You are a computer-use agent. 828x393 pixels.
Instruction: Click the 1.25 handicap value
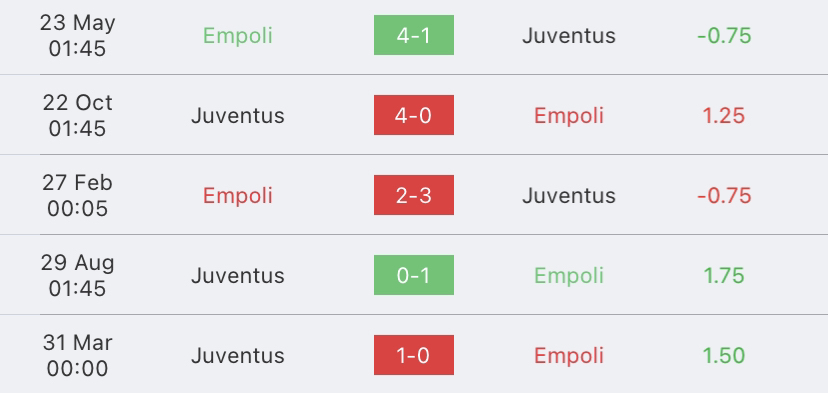(x=723, y=116)
